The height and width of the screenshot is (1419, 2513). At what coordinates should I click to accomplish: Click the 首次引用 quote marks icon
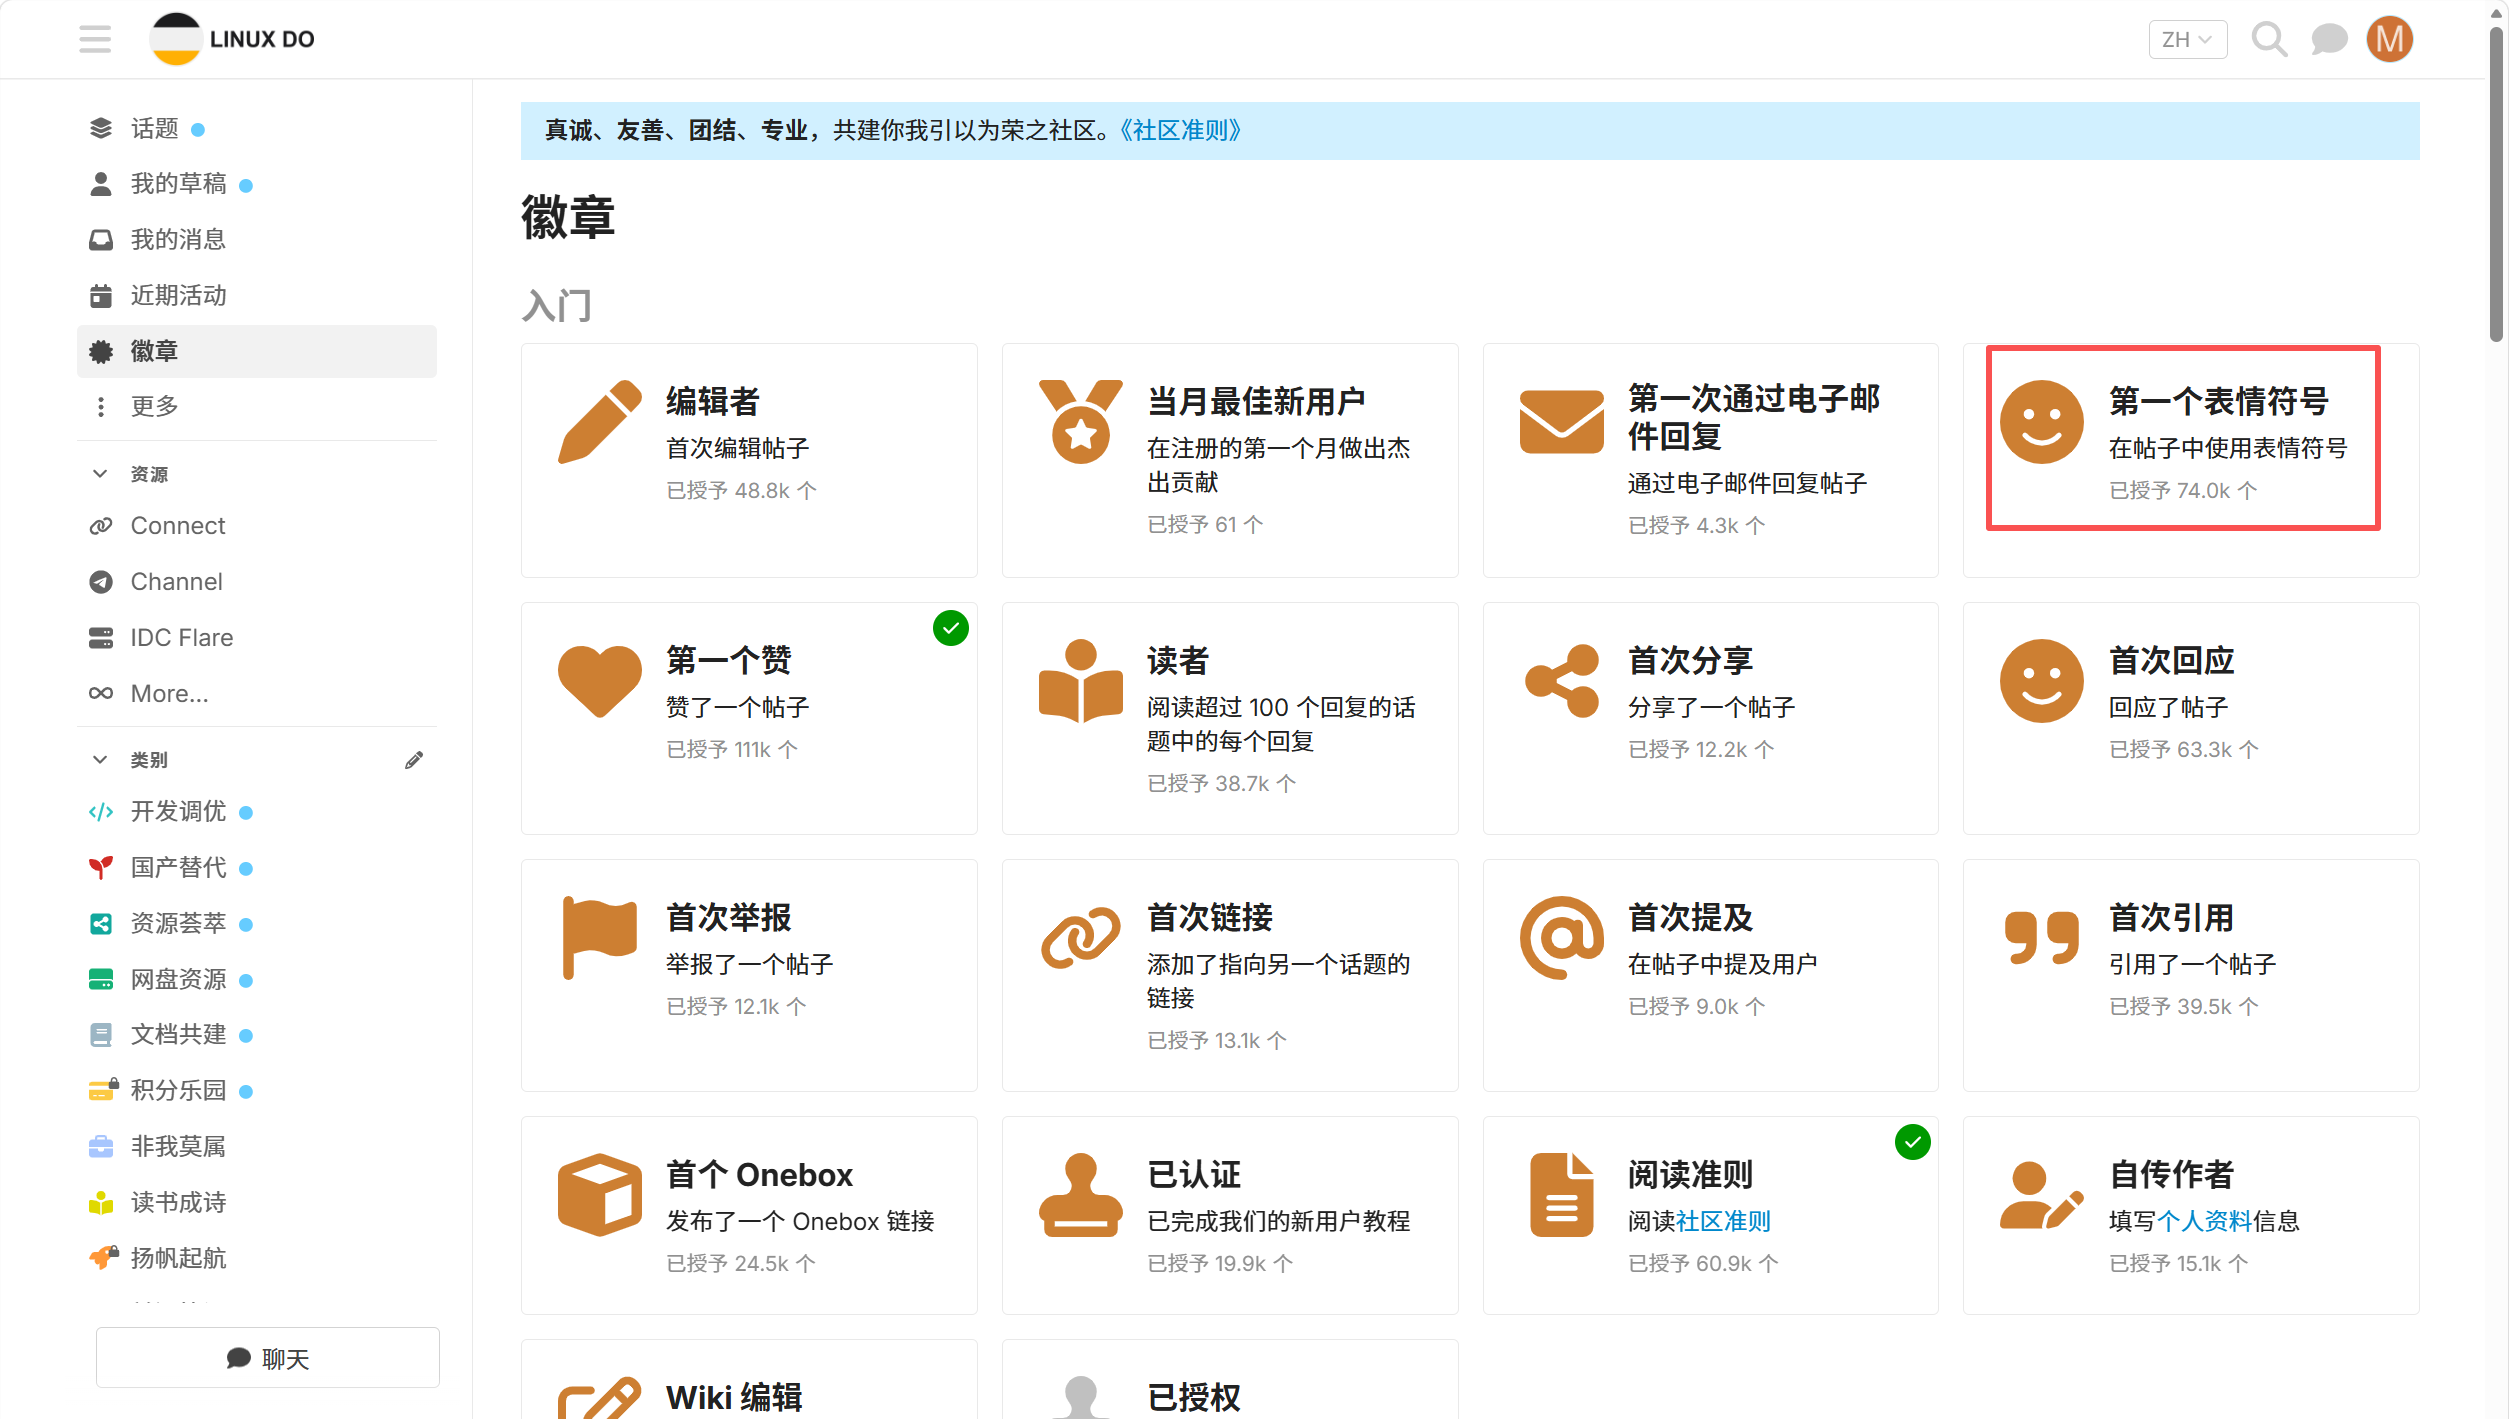pyautogui.click(x=2041, y=938)
